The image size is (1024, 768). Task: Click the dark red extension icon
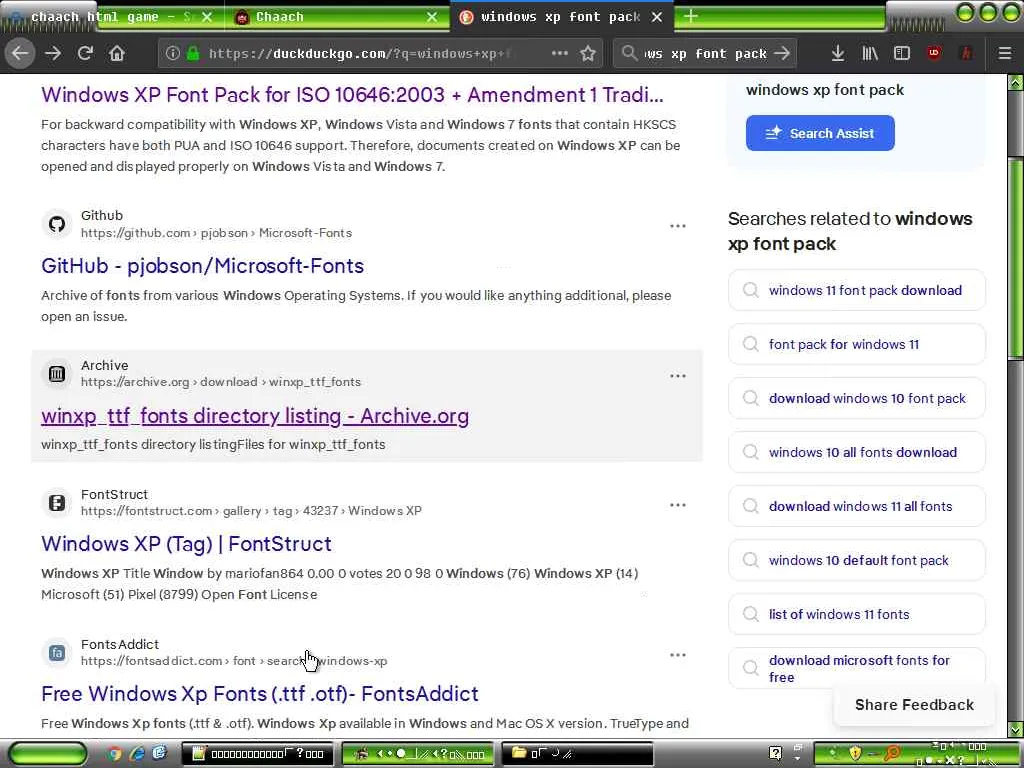pos(966,53)
